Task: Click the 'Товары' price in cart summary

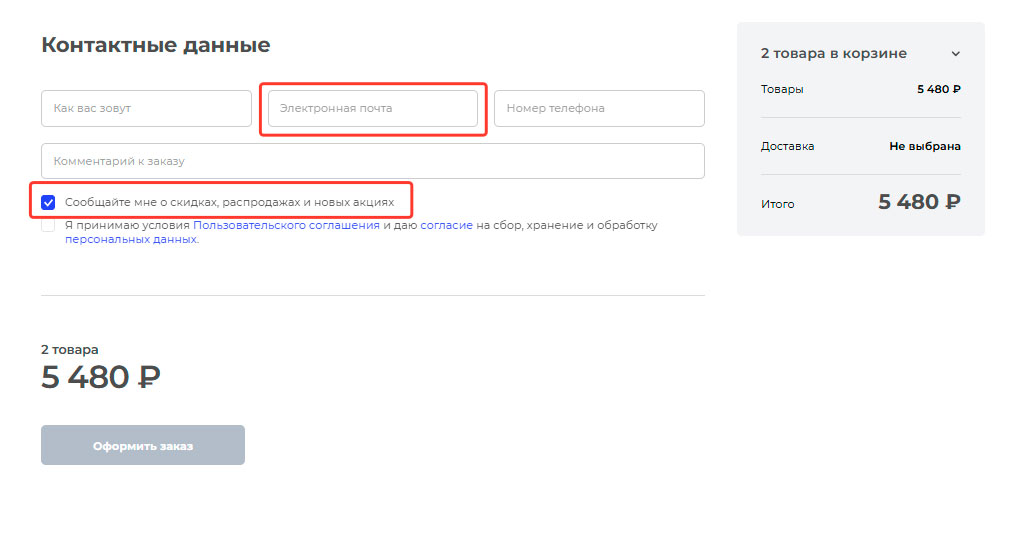Action: [938, 89]
